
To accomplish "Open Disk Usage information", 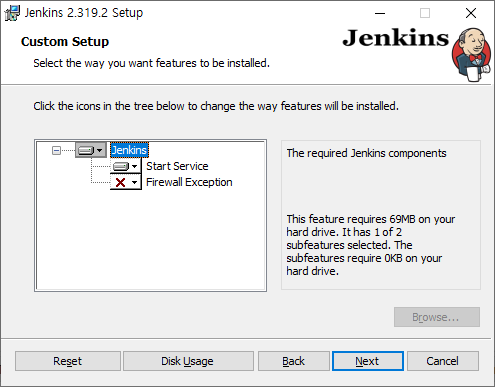I will [x=188, y=361].
